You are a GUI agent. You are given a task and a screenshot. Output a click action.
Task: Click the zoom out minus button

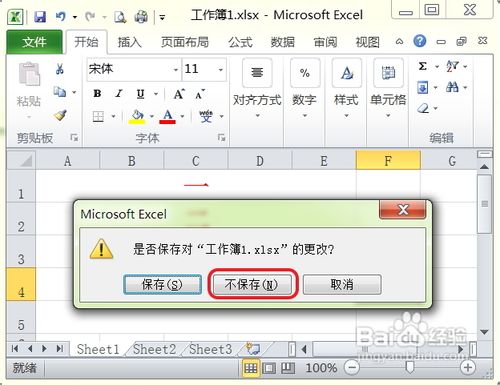352,368
